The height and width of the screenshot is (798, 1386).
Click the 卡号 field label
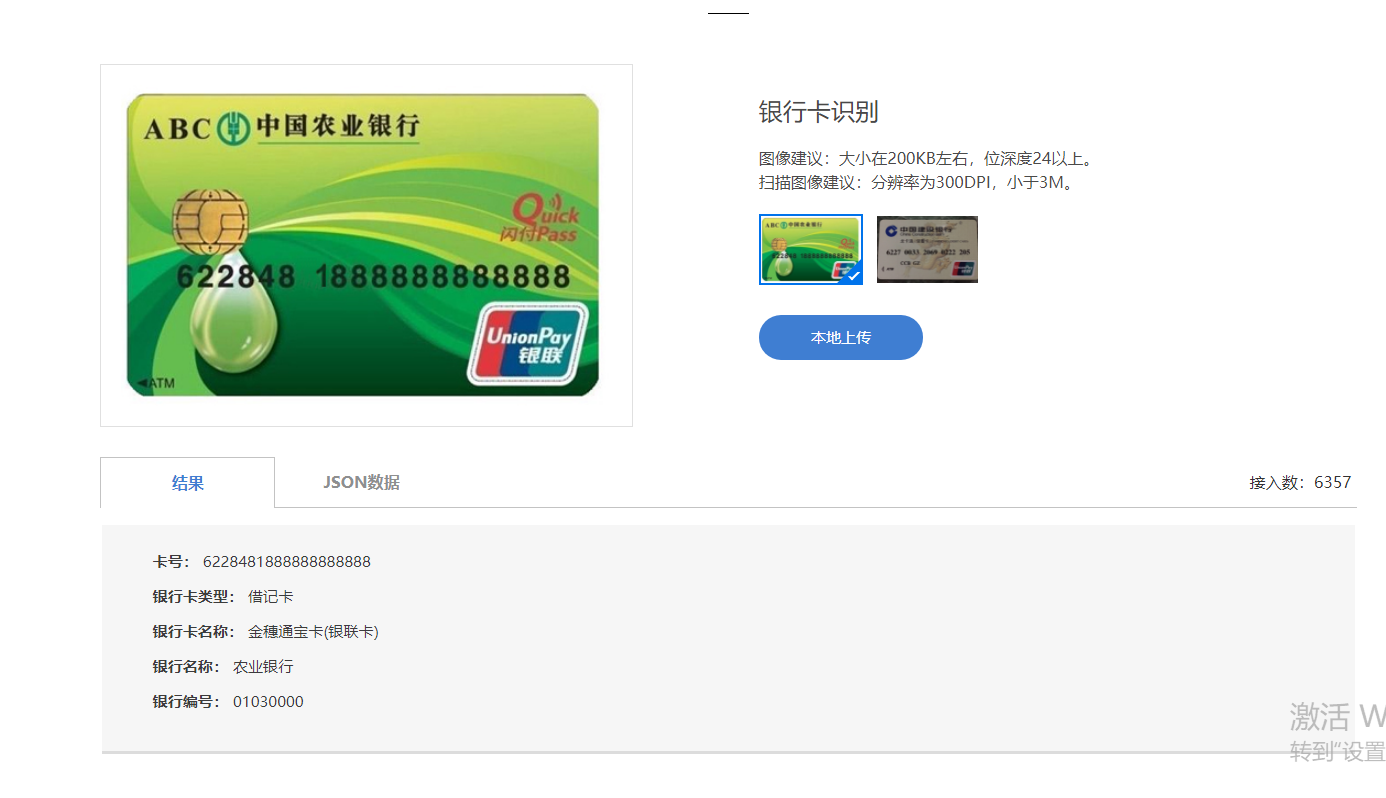[x=171, y=562]
